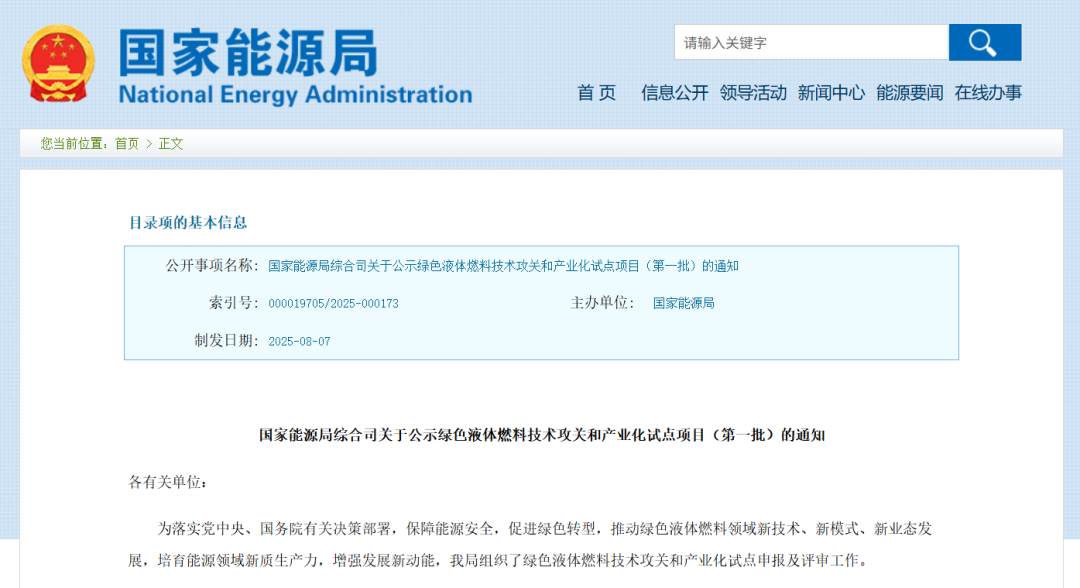The image size is (1080, 588).
Task: Open 能源要闻 from the navigation bar
Action: click(909, 93)
